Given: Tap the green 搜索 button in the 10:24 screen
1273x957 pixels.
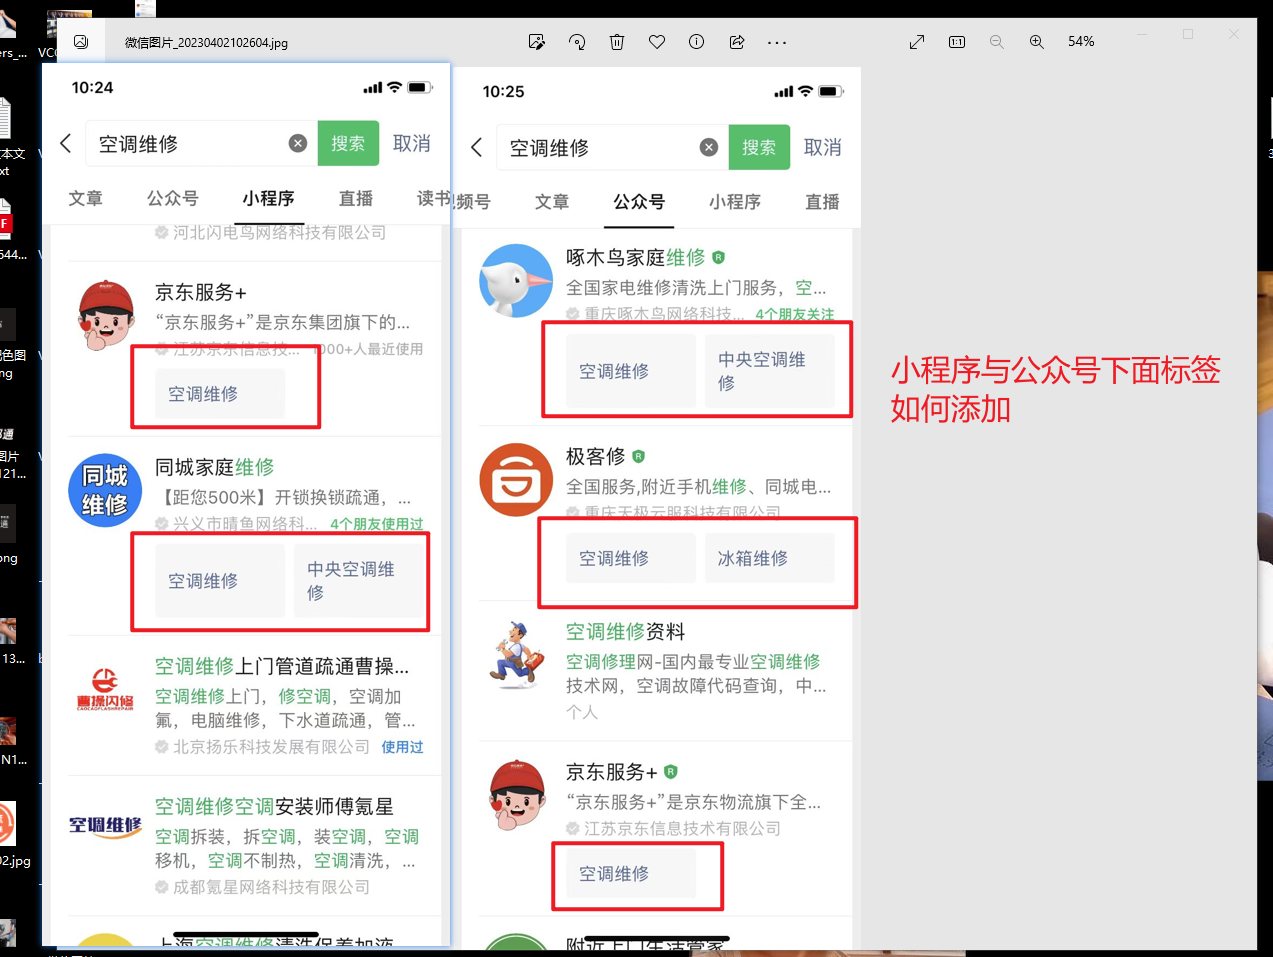Looking at the screenshot, I should pyautogui.click(x=348, y=143).
